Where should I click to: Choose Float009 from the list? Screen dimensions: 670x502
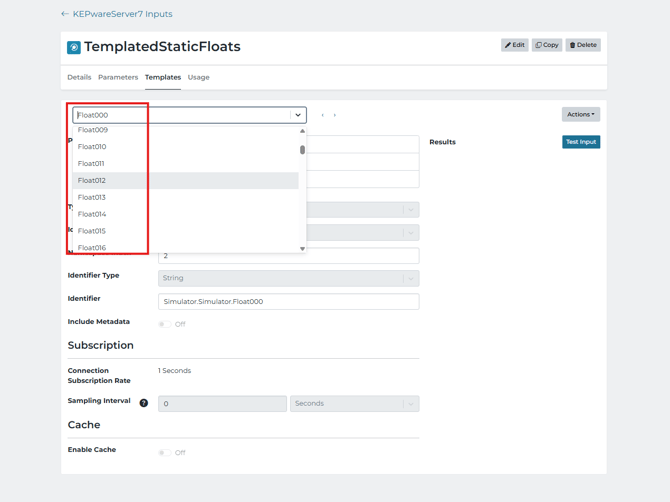tap(185, 130)
